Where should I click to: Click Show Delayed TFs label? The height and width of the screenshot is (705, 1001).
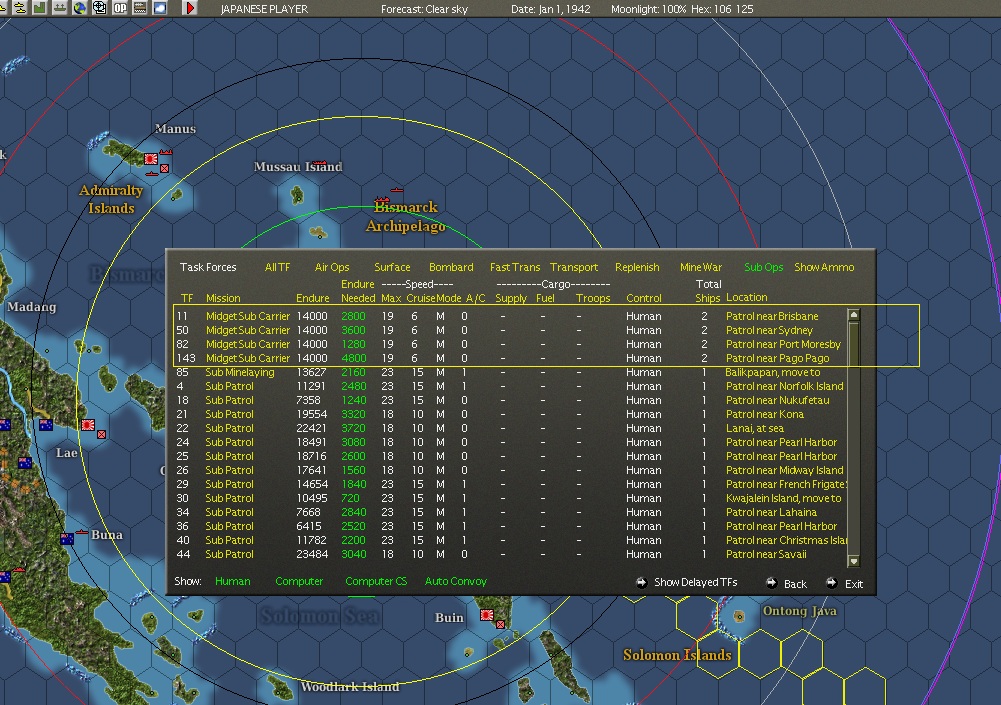696,582
